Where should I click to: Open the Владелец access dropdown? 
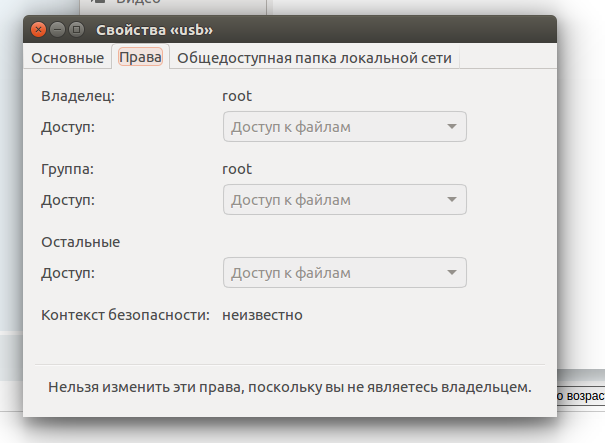tap(344, 127)
